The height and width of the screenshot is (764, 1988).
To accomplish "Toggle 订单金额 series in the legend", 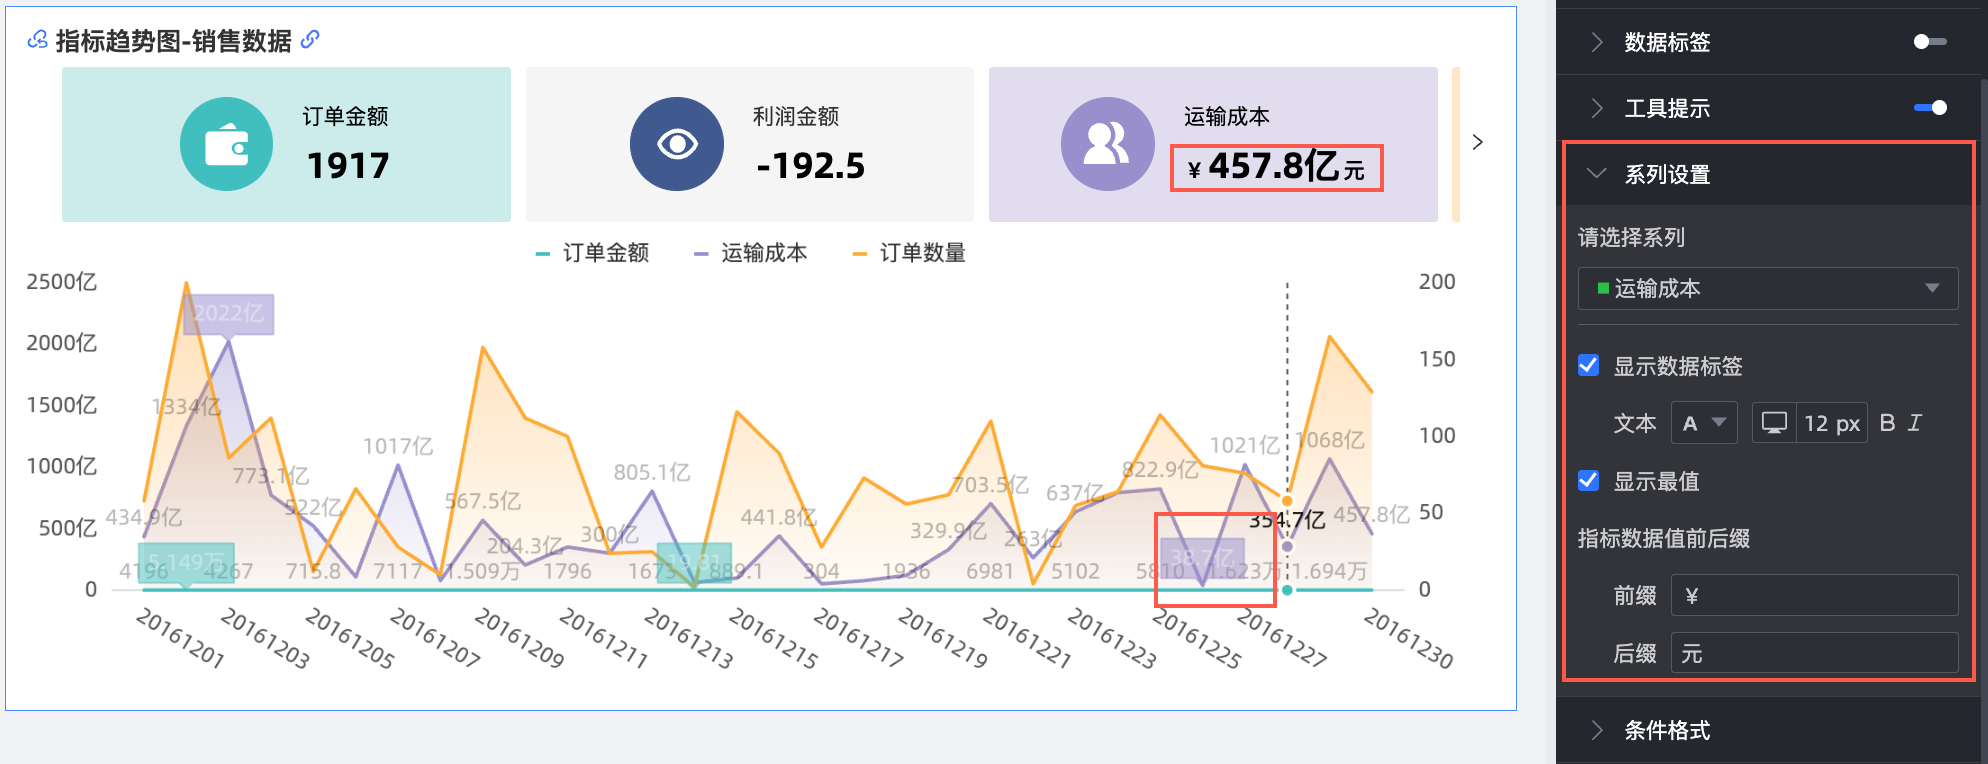I will [593, 253].
